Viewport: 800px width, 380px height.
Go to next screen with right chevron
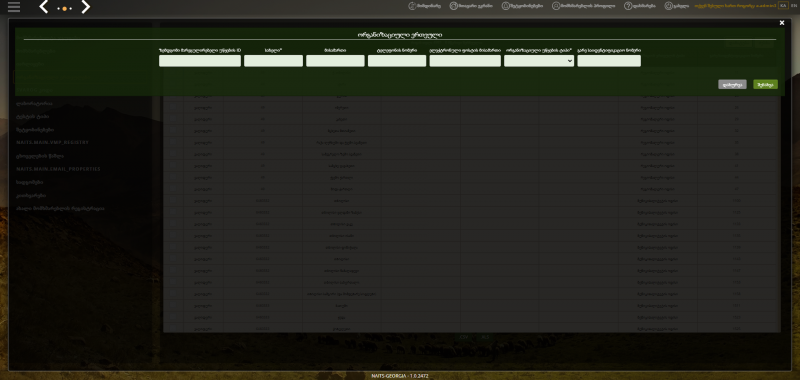coord(85,7)
